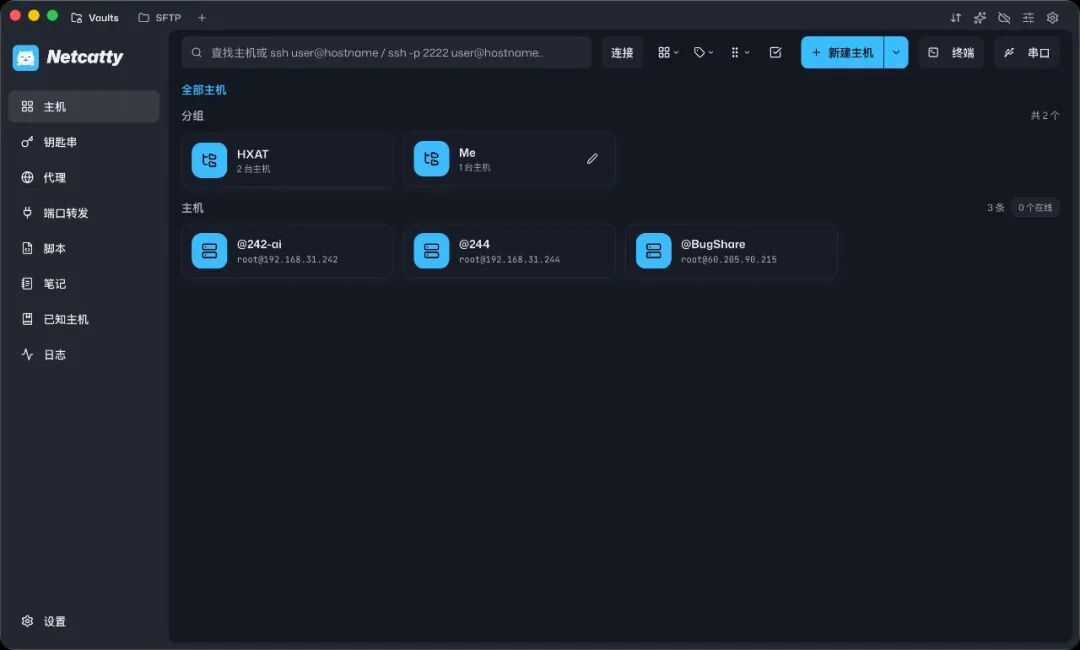Focus the host search input field
1080x650 pixels.
[386, 52]
